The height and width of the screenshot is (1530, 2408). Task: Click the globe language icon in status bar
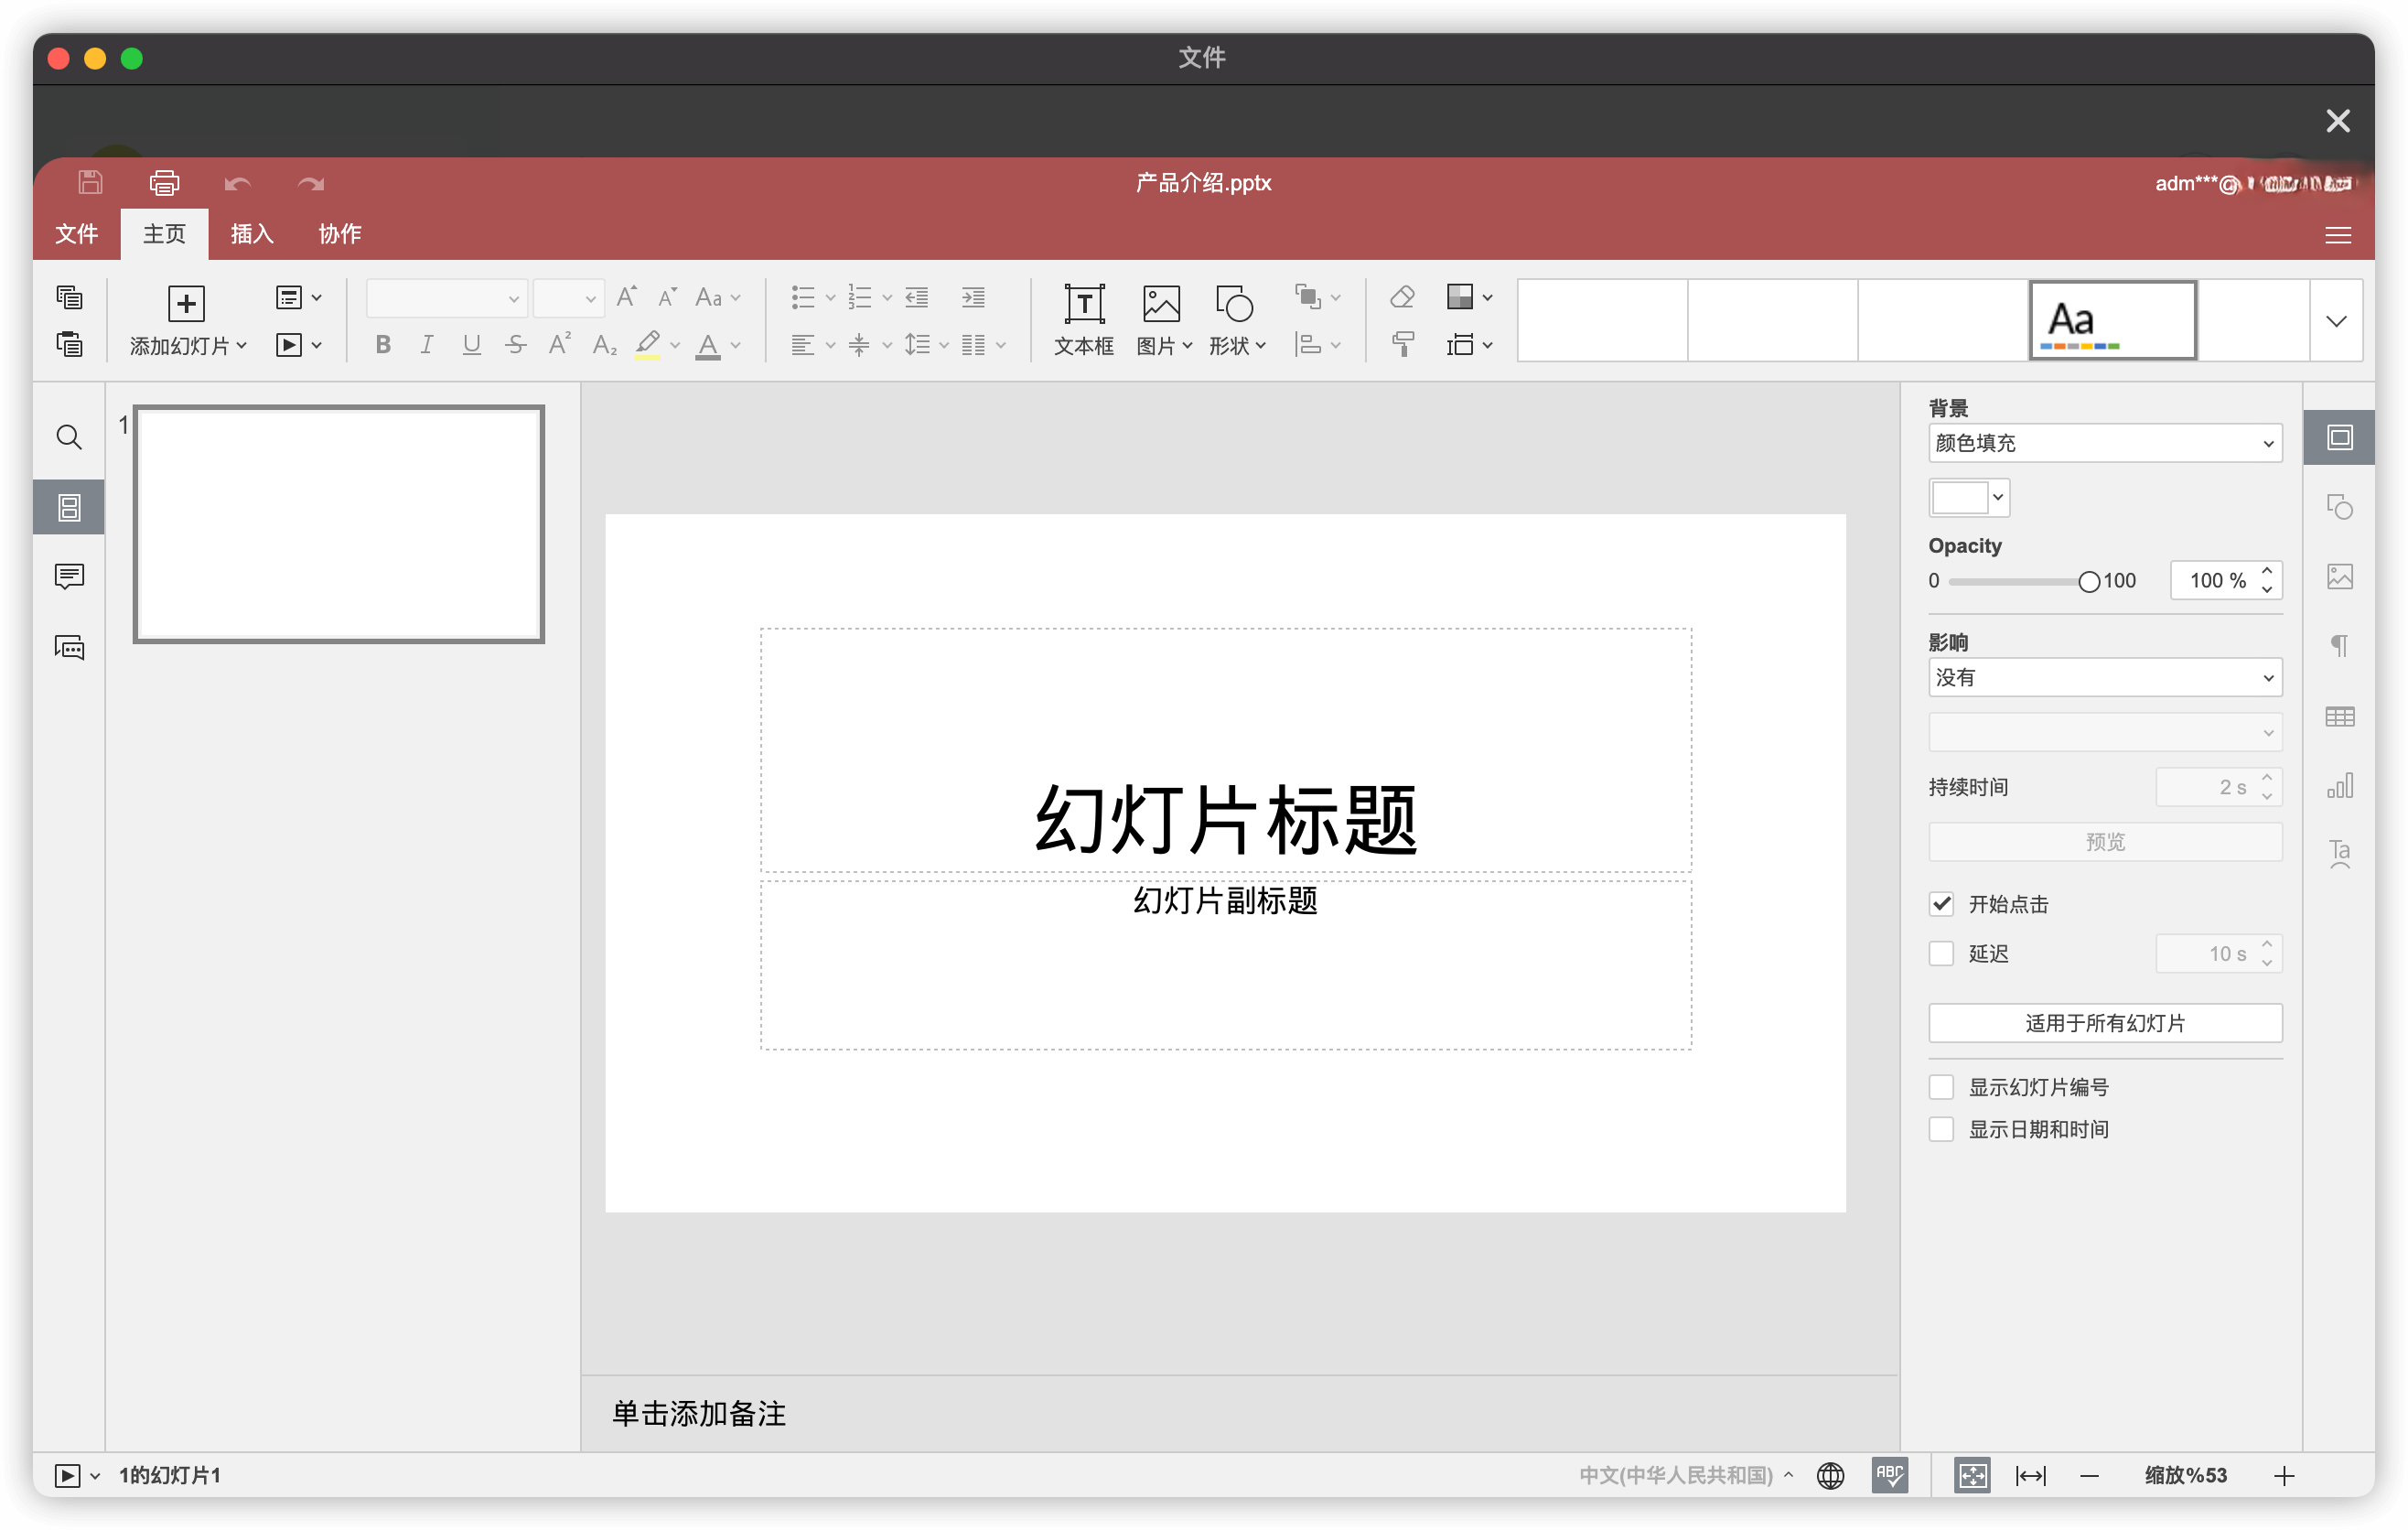click(1830, 1475)
